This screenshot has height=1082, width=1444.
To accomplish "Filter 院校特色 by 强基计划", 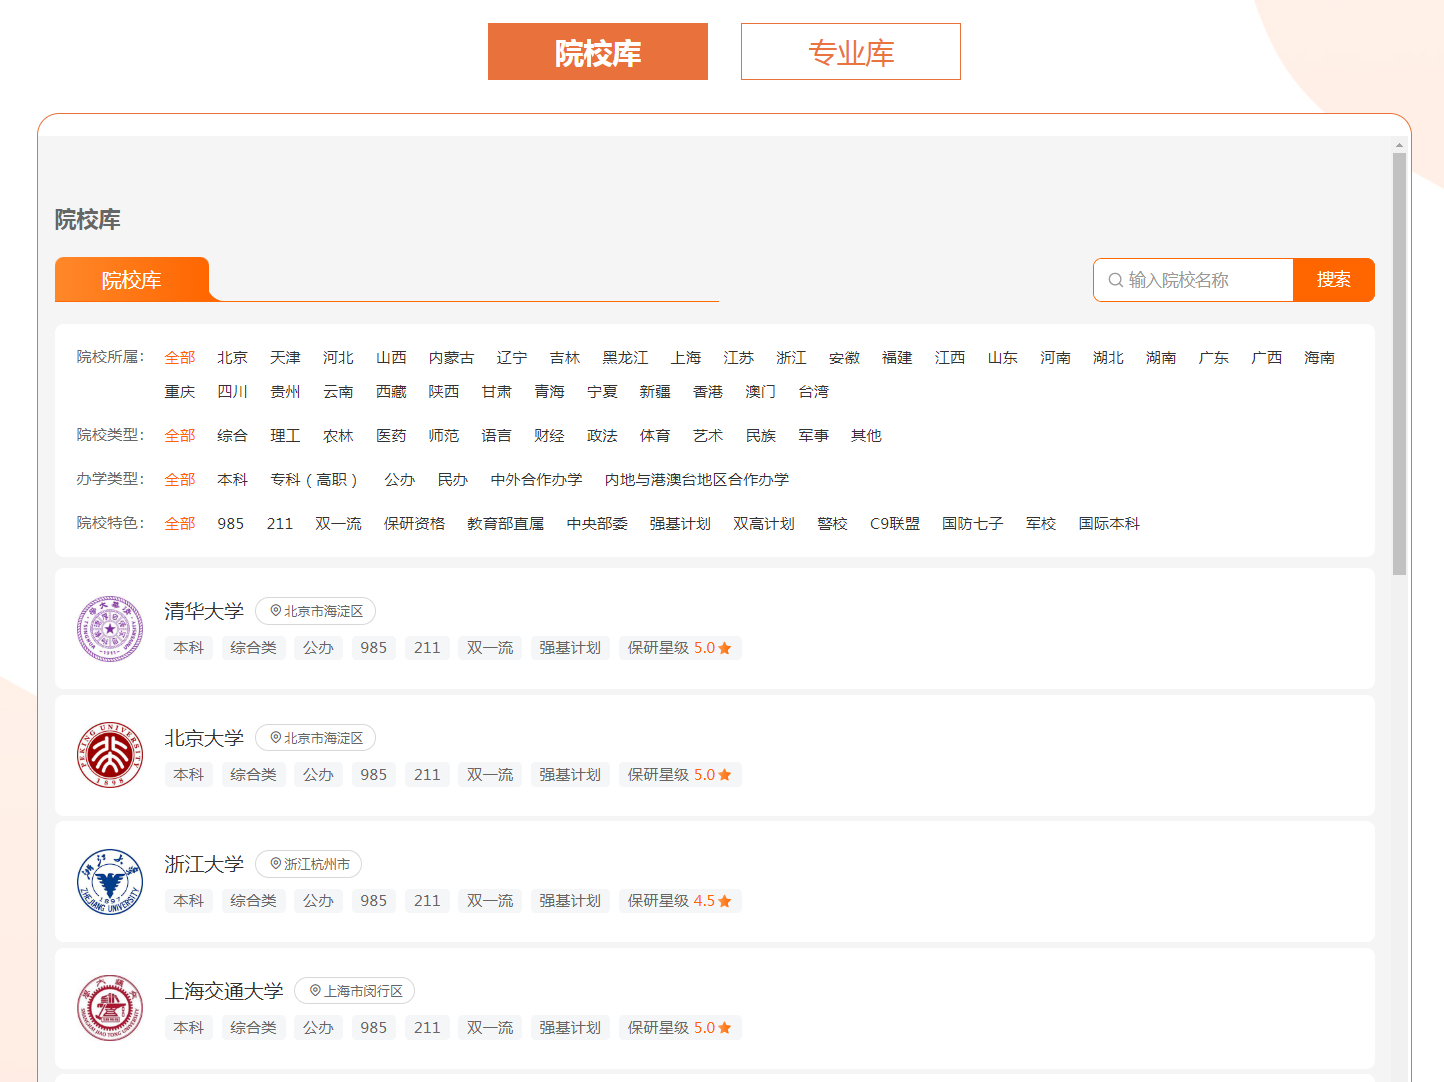I will [x=680, y=524].
